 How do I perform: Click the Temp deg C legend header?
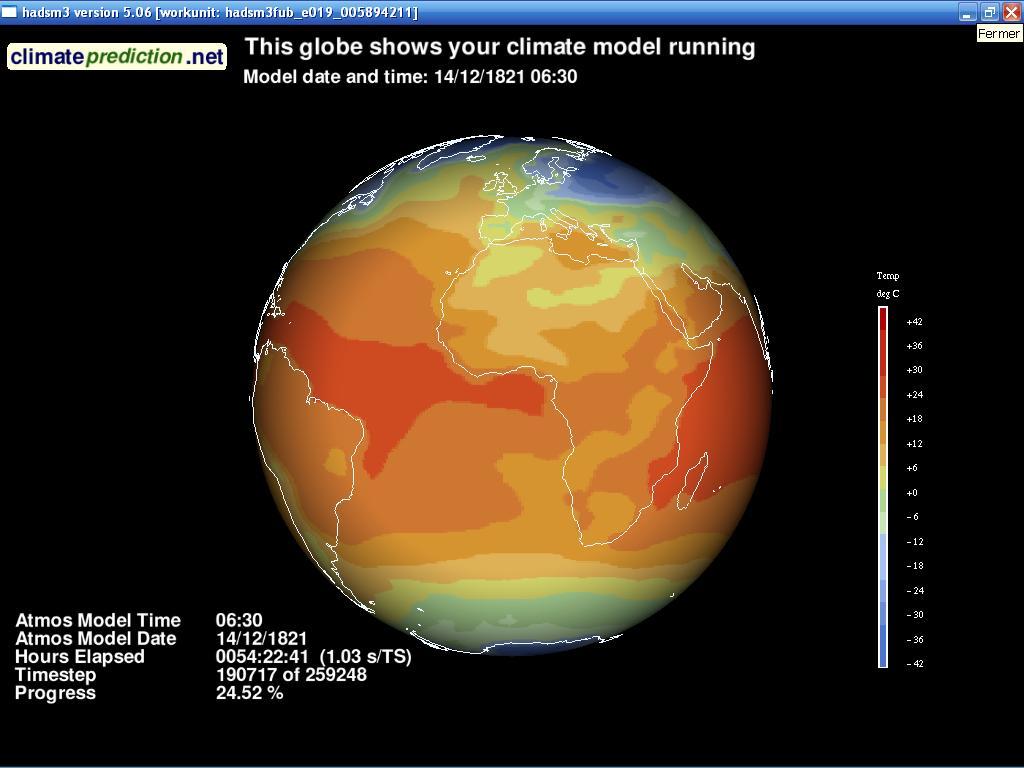[x=888, y=284]
